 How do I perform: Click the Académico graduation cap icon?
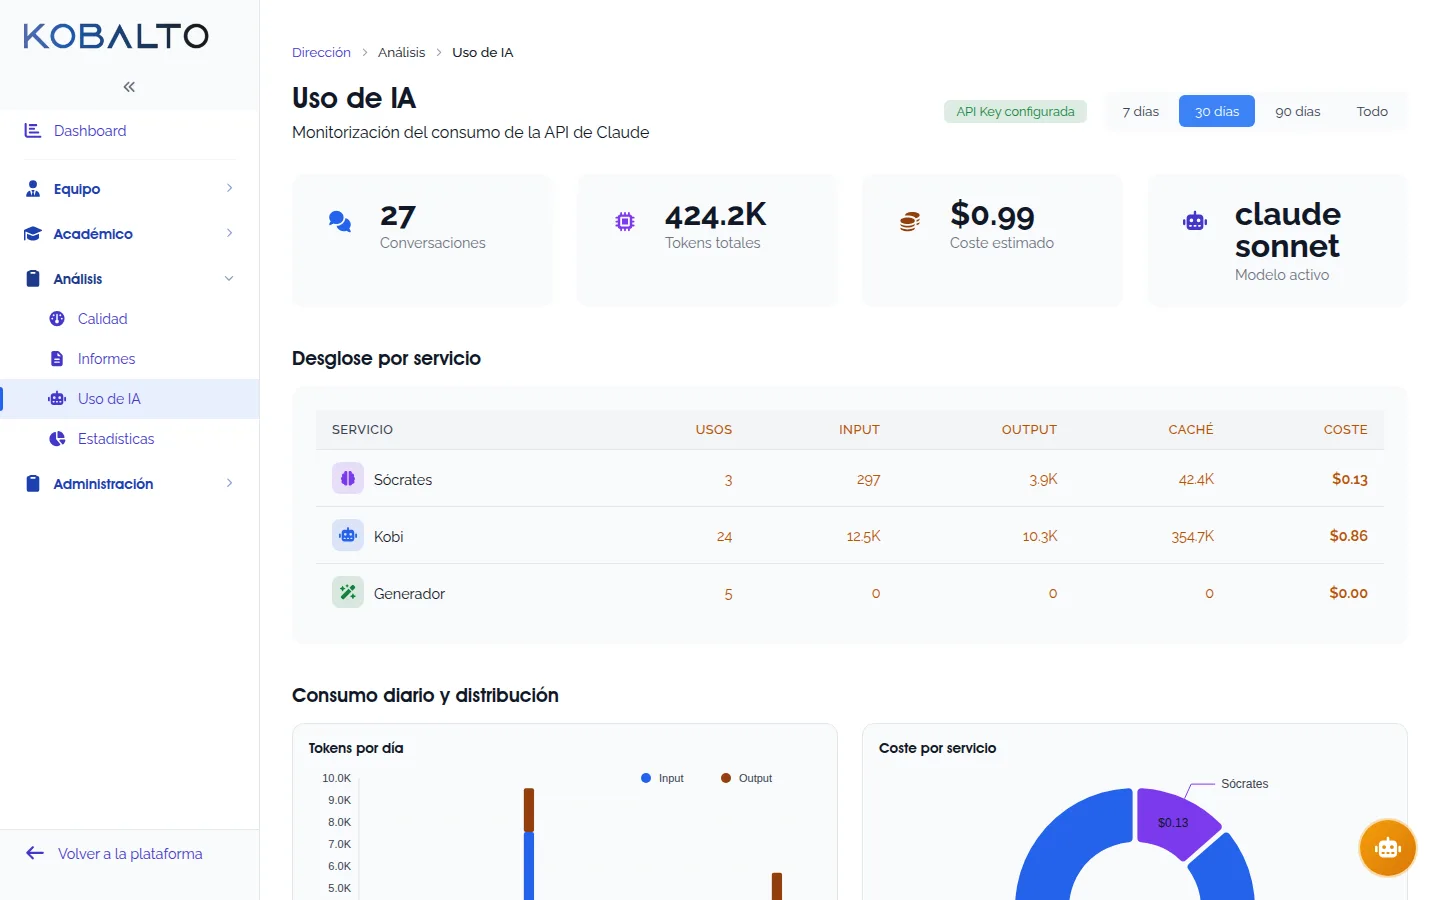(33, 234)
